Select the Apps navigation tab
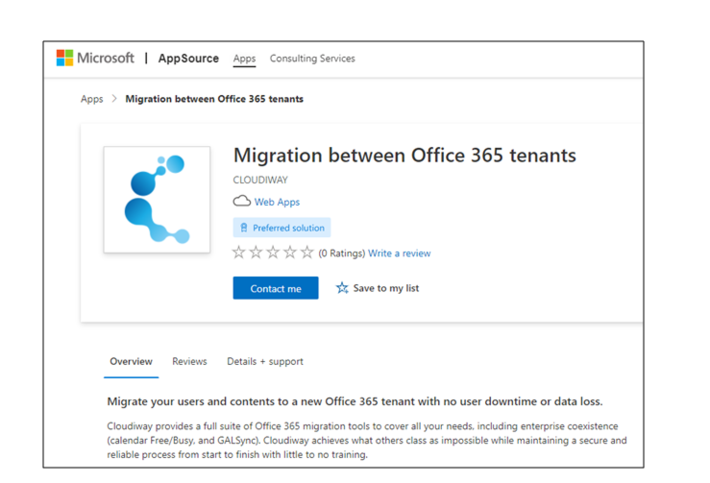710x483 pixels. [245, 58]
